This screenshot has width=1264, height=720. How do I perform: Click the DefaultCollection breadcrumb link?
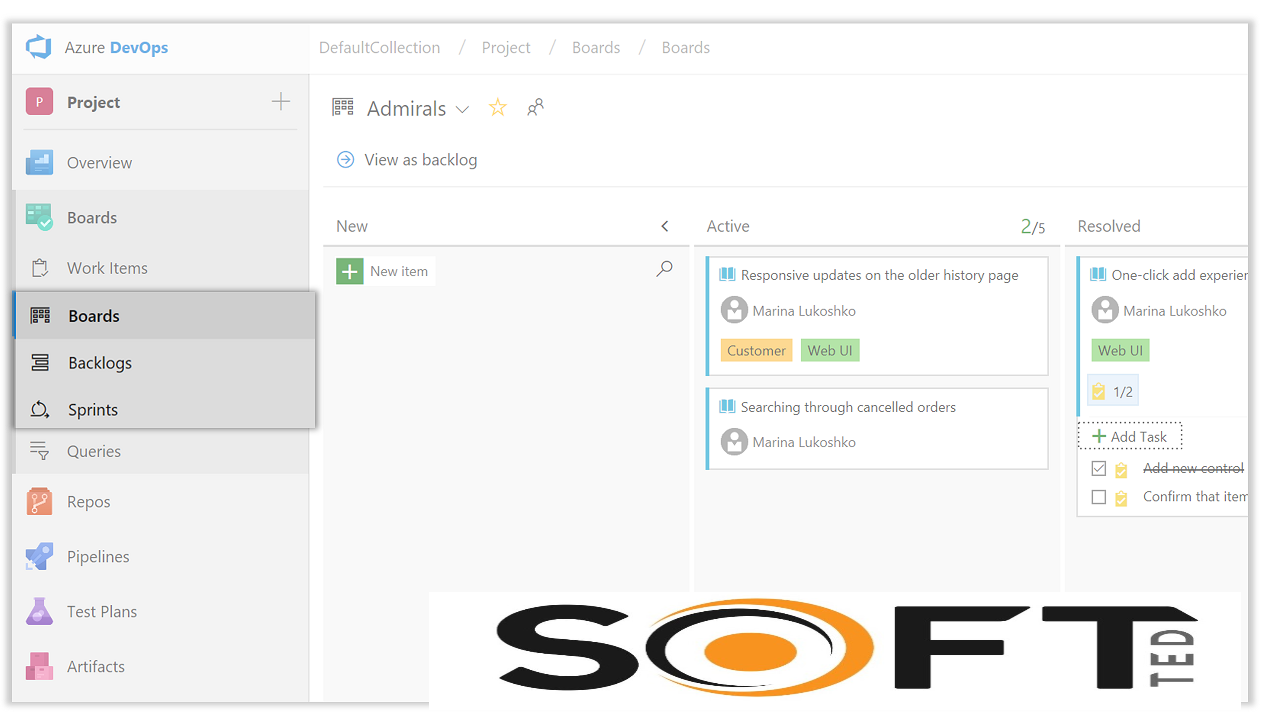(379, 47)
